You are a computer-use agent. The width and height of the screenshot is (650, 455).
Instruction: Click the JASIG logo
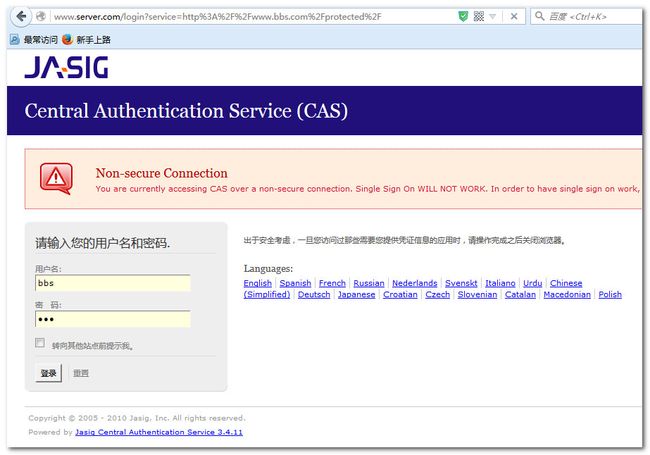(x=66, y=67)
